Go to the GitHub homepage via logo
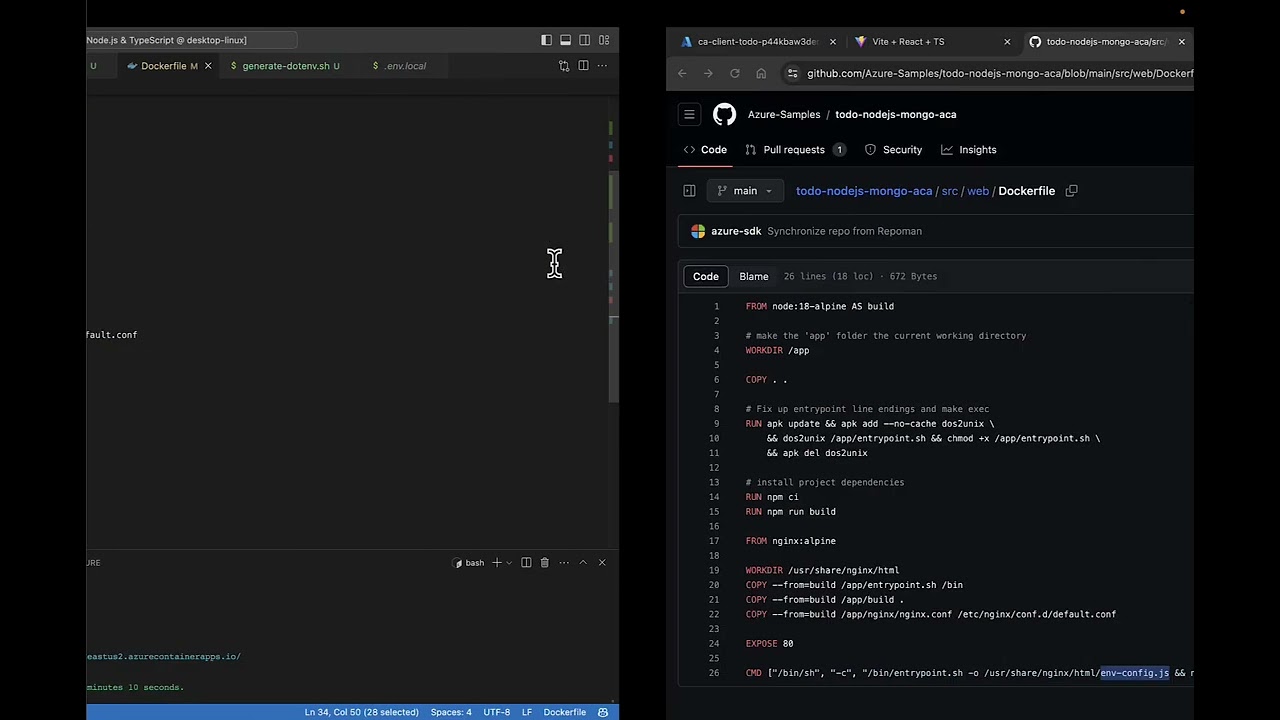Image resolution: width=1280 pixels, height=720 pixels. (x=724, y=115)
